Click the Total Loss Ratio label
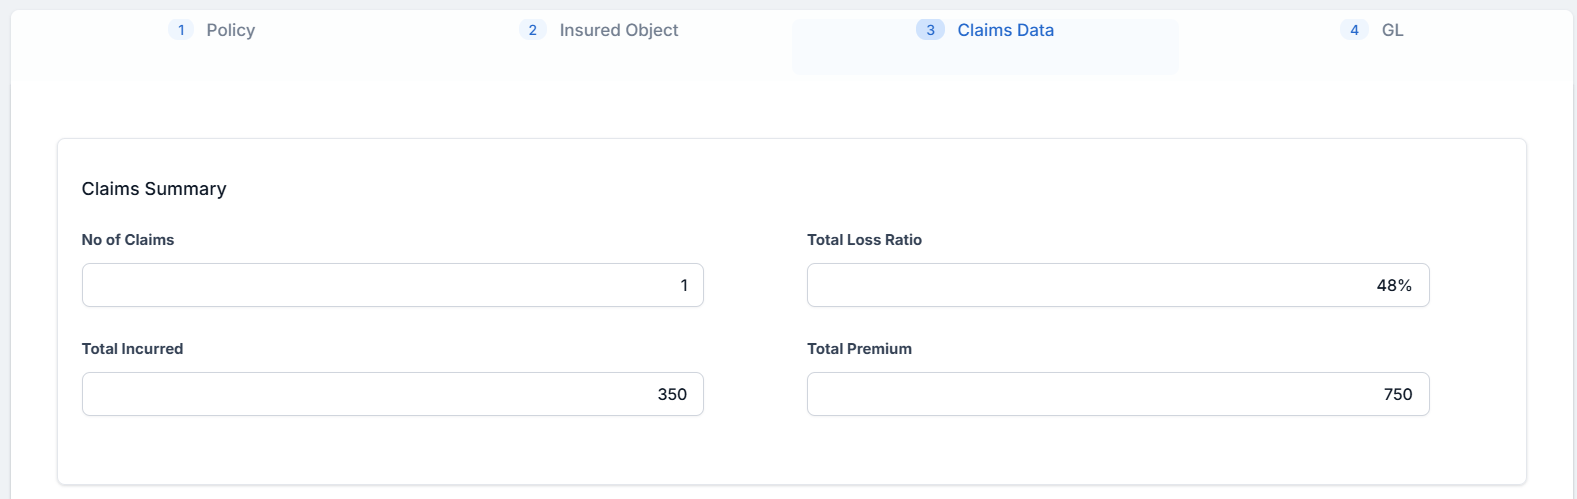 [864, 240]
